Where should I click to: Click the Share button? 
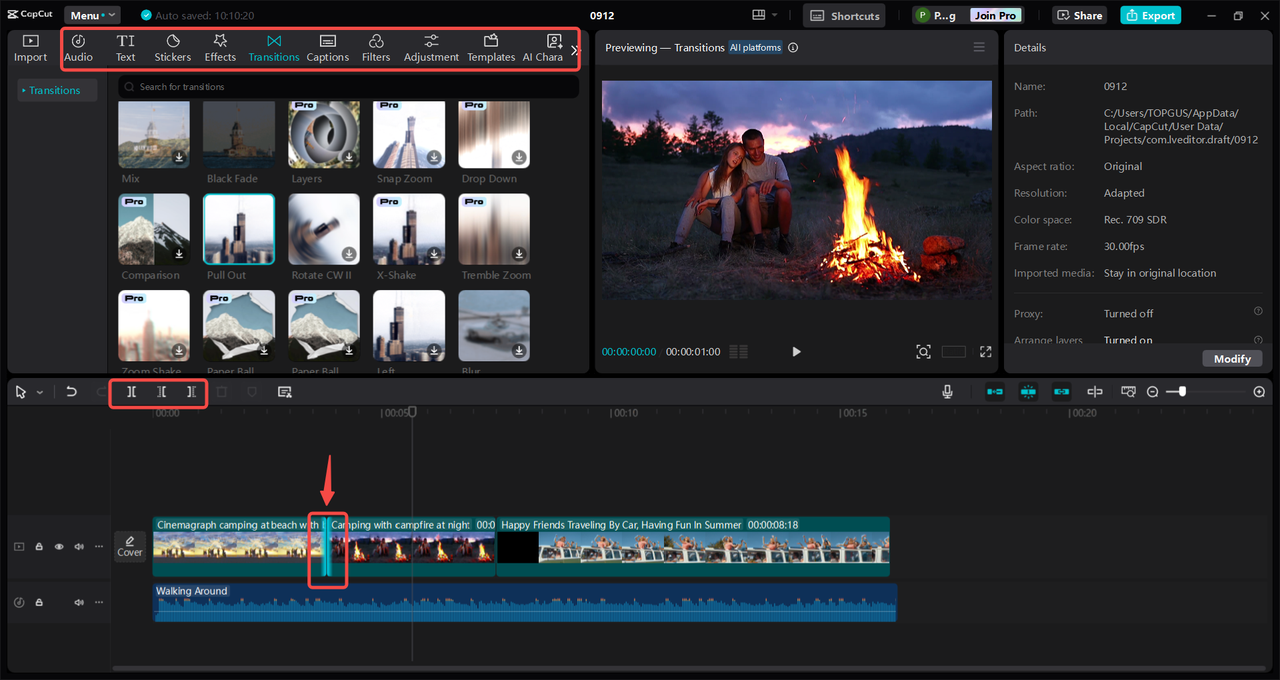click(1079, 15)
